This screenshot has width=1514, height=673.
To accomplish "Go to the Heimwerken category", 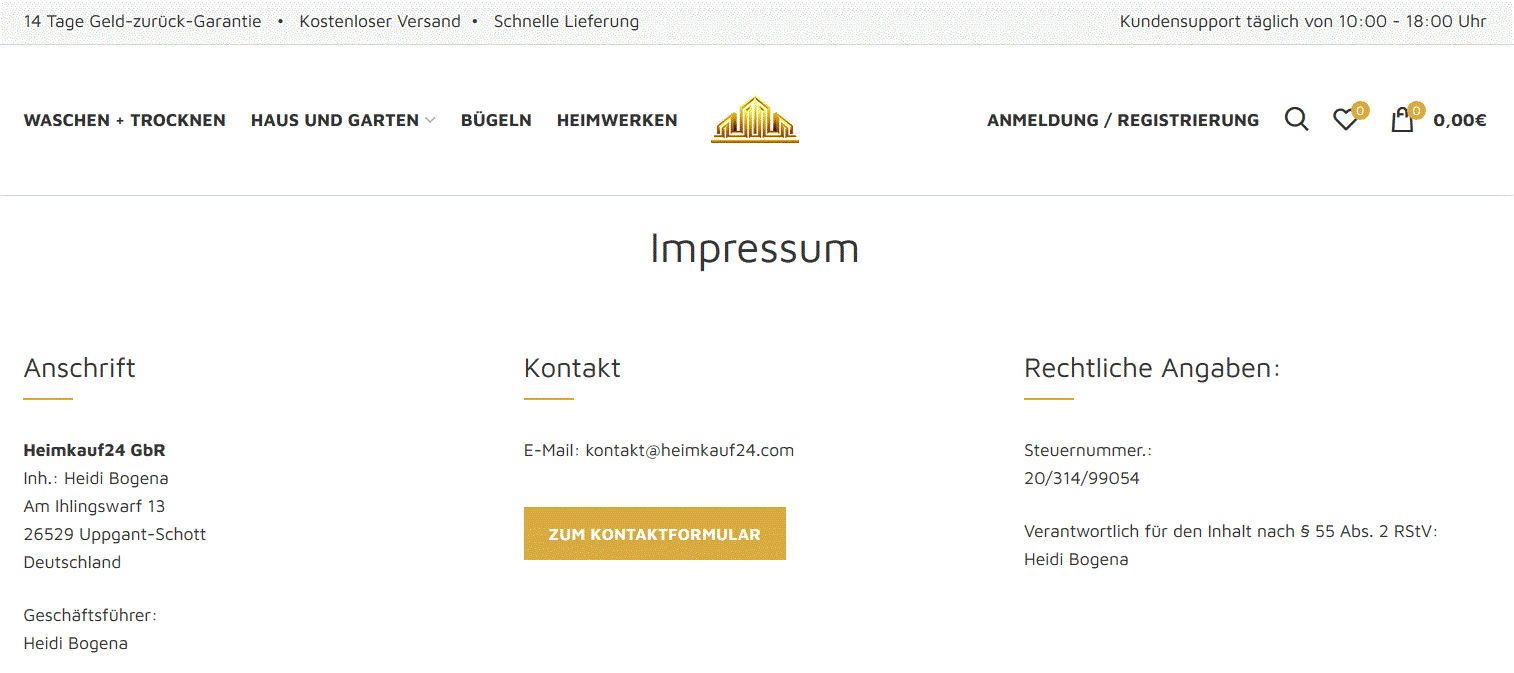I will (x=617, y=120).
